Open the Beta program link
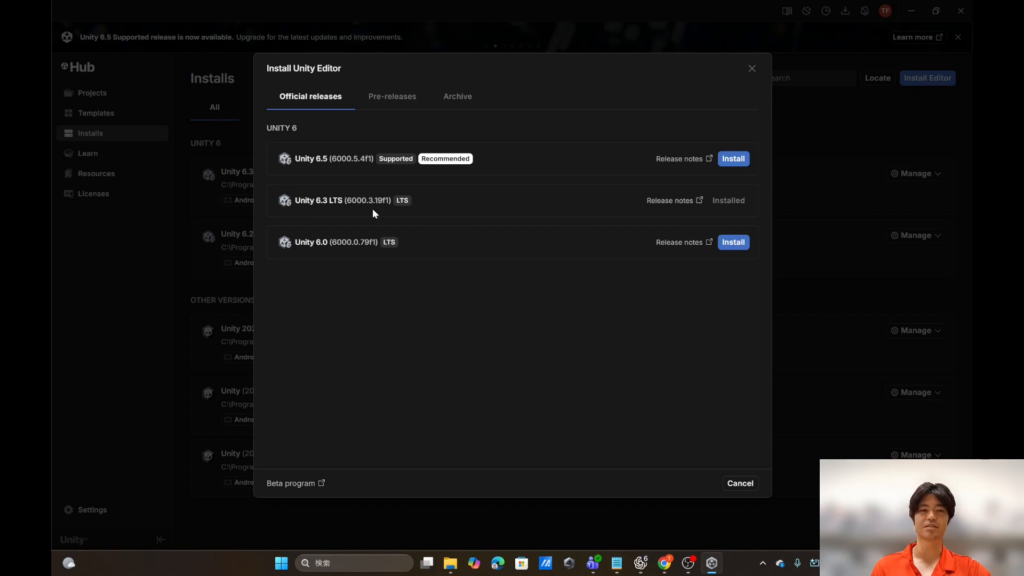The image size is (1024, 576). pyautogui.click(x=295, y=483)
